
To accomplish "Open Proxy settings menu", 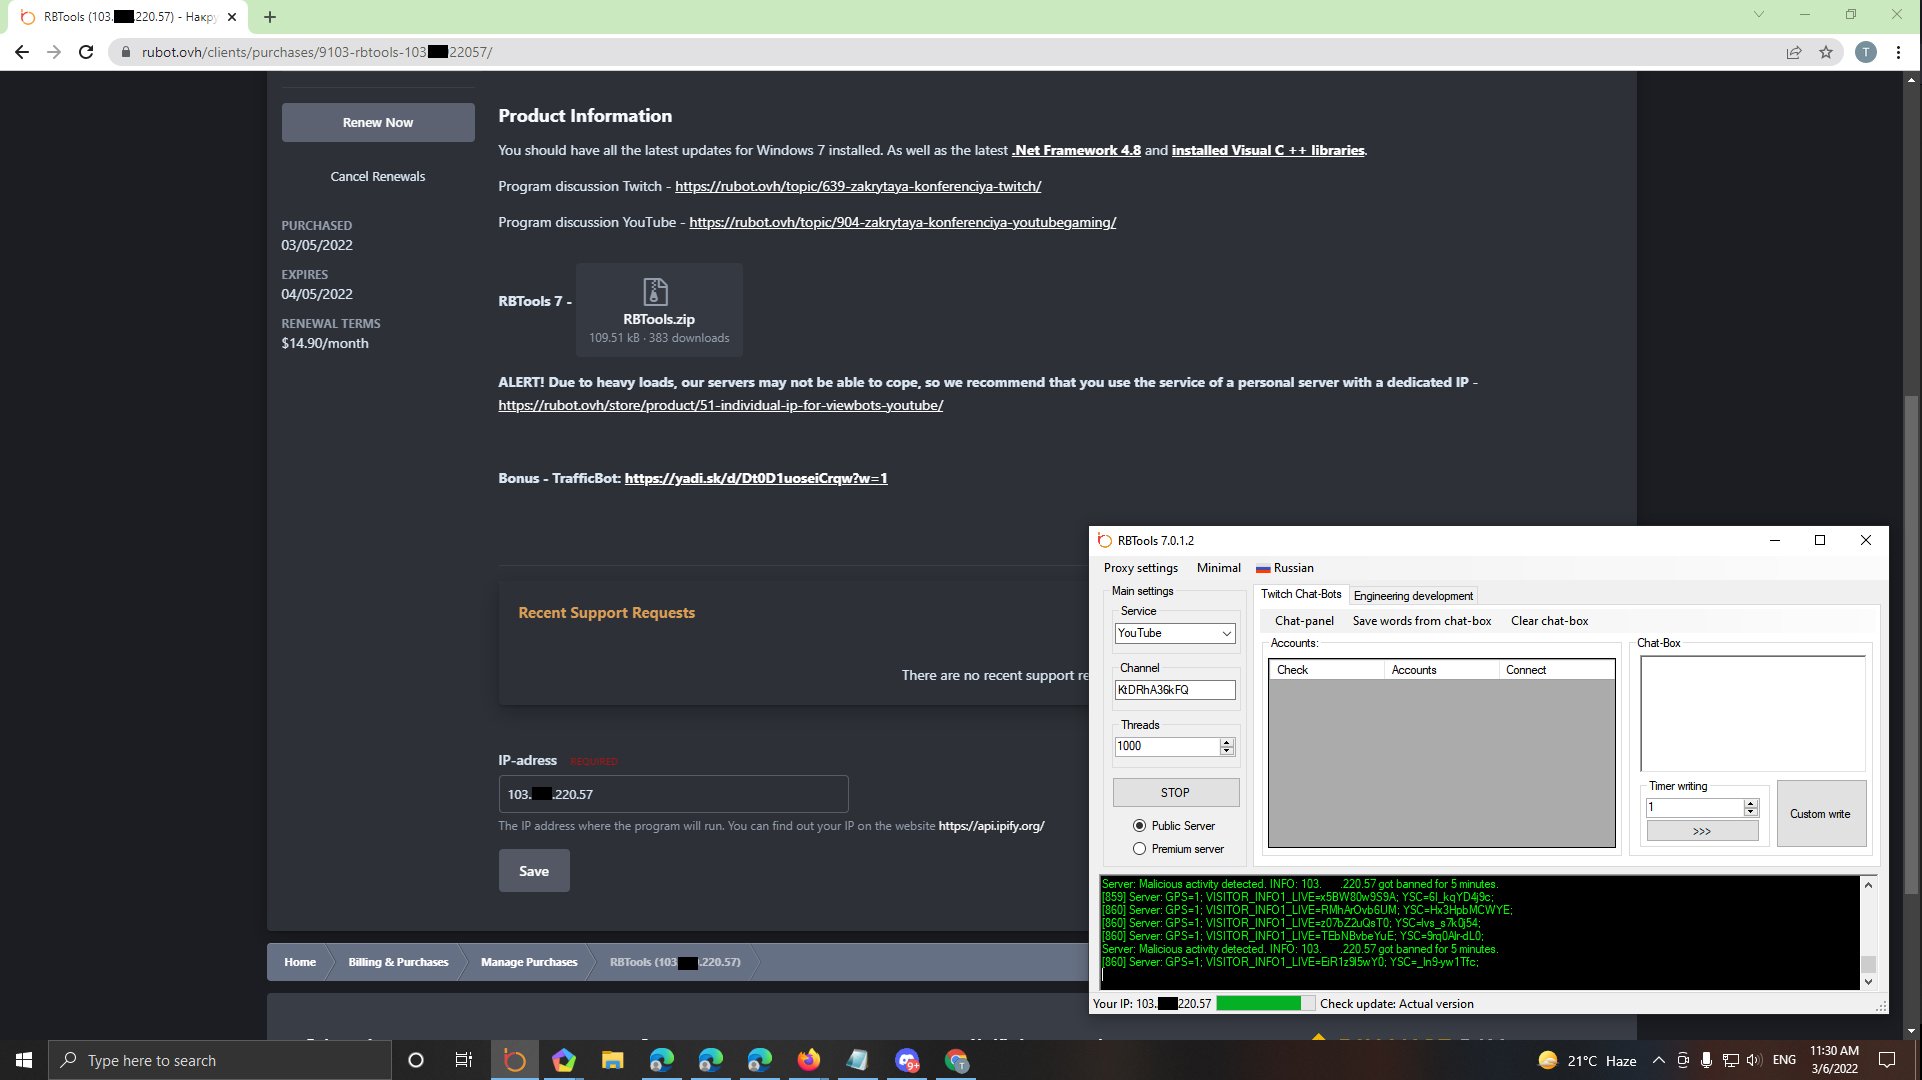I will (1140, 568).
